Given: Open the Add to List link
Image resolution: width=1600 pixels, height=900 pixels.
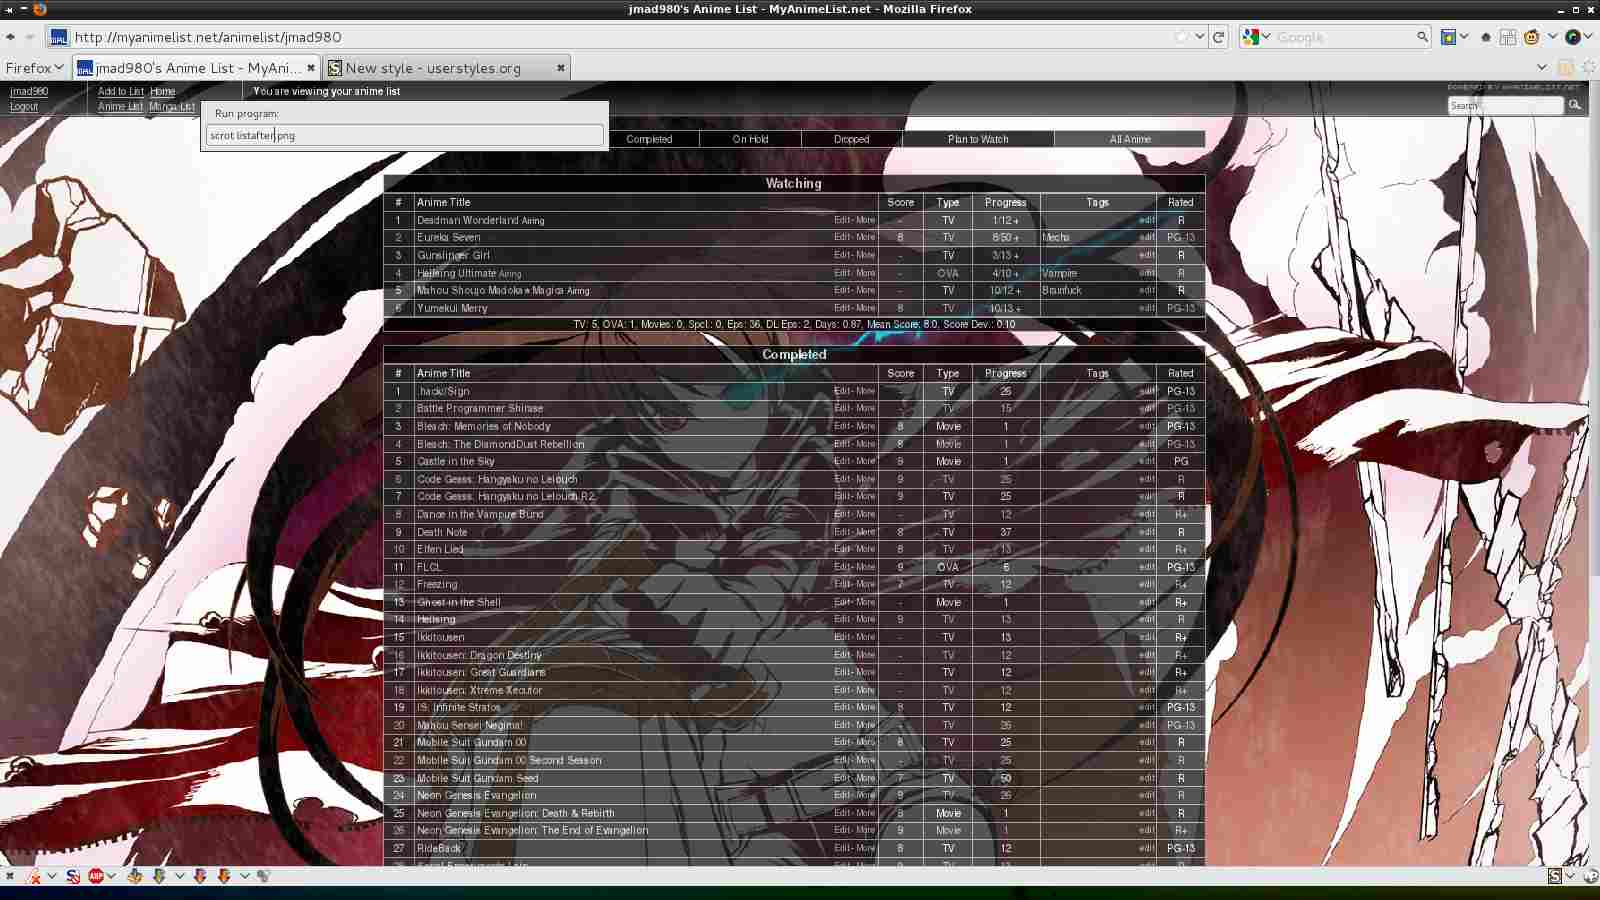Looking at the screenshot, I should click(121, 91).
